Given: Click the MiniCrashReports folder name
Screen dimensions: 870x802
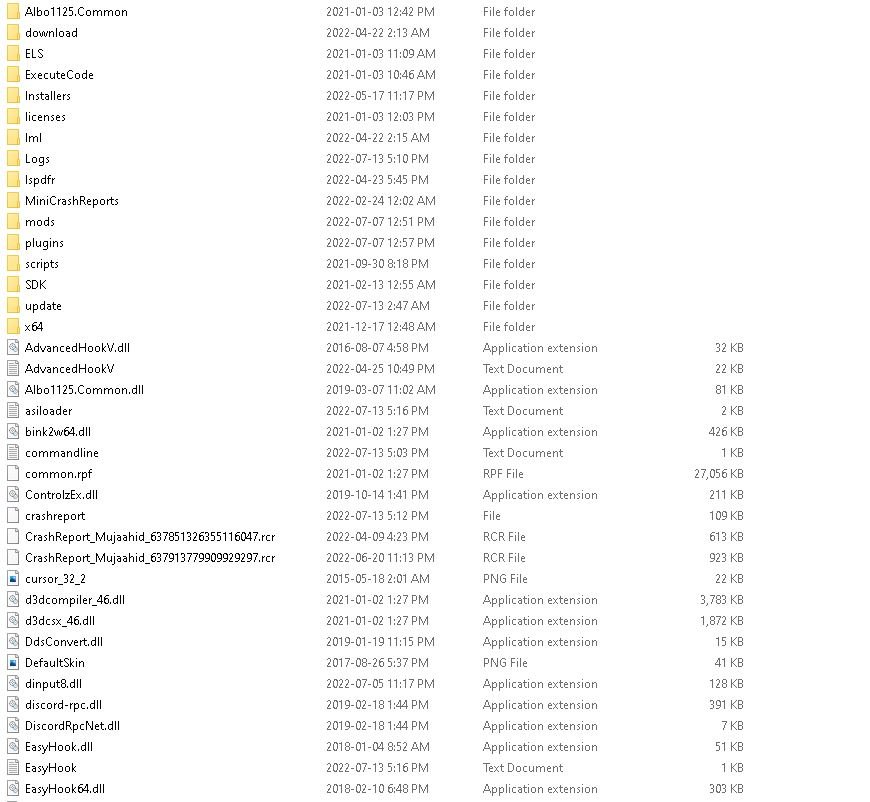Looking at the screenshot, I should [72, 201].
